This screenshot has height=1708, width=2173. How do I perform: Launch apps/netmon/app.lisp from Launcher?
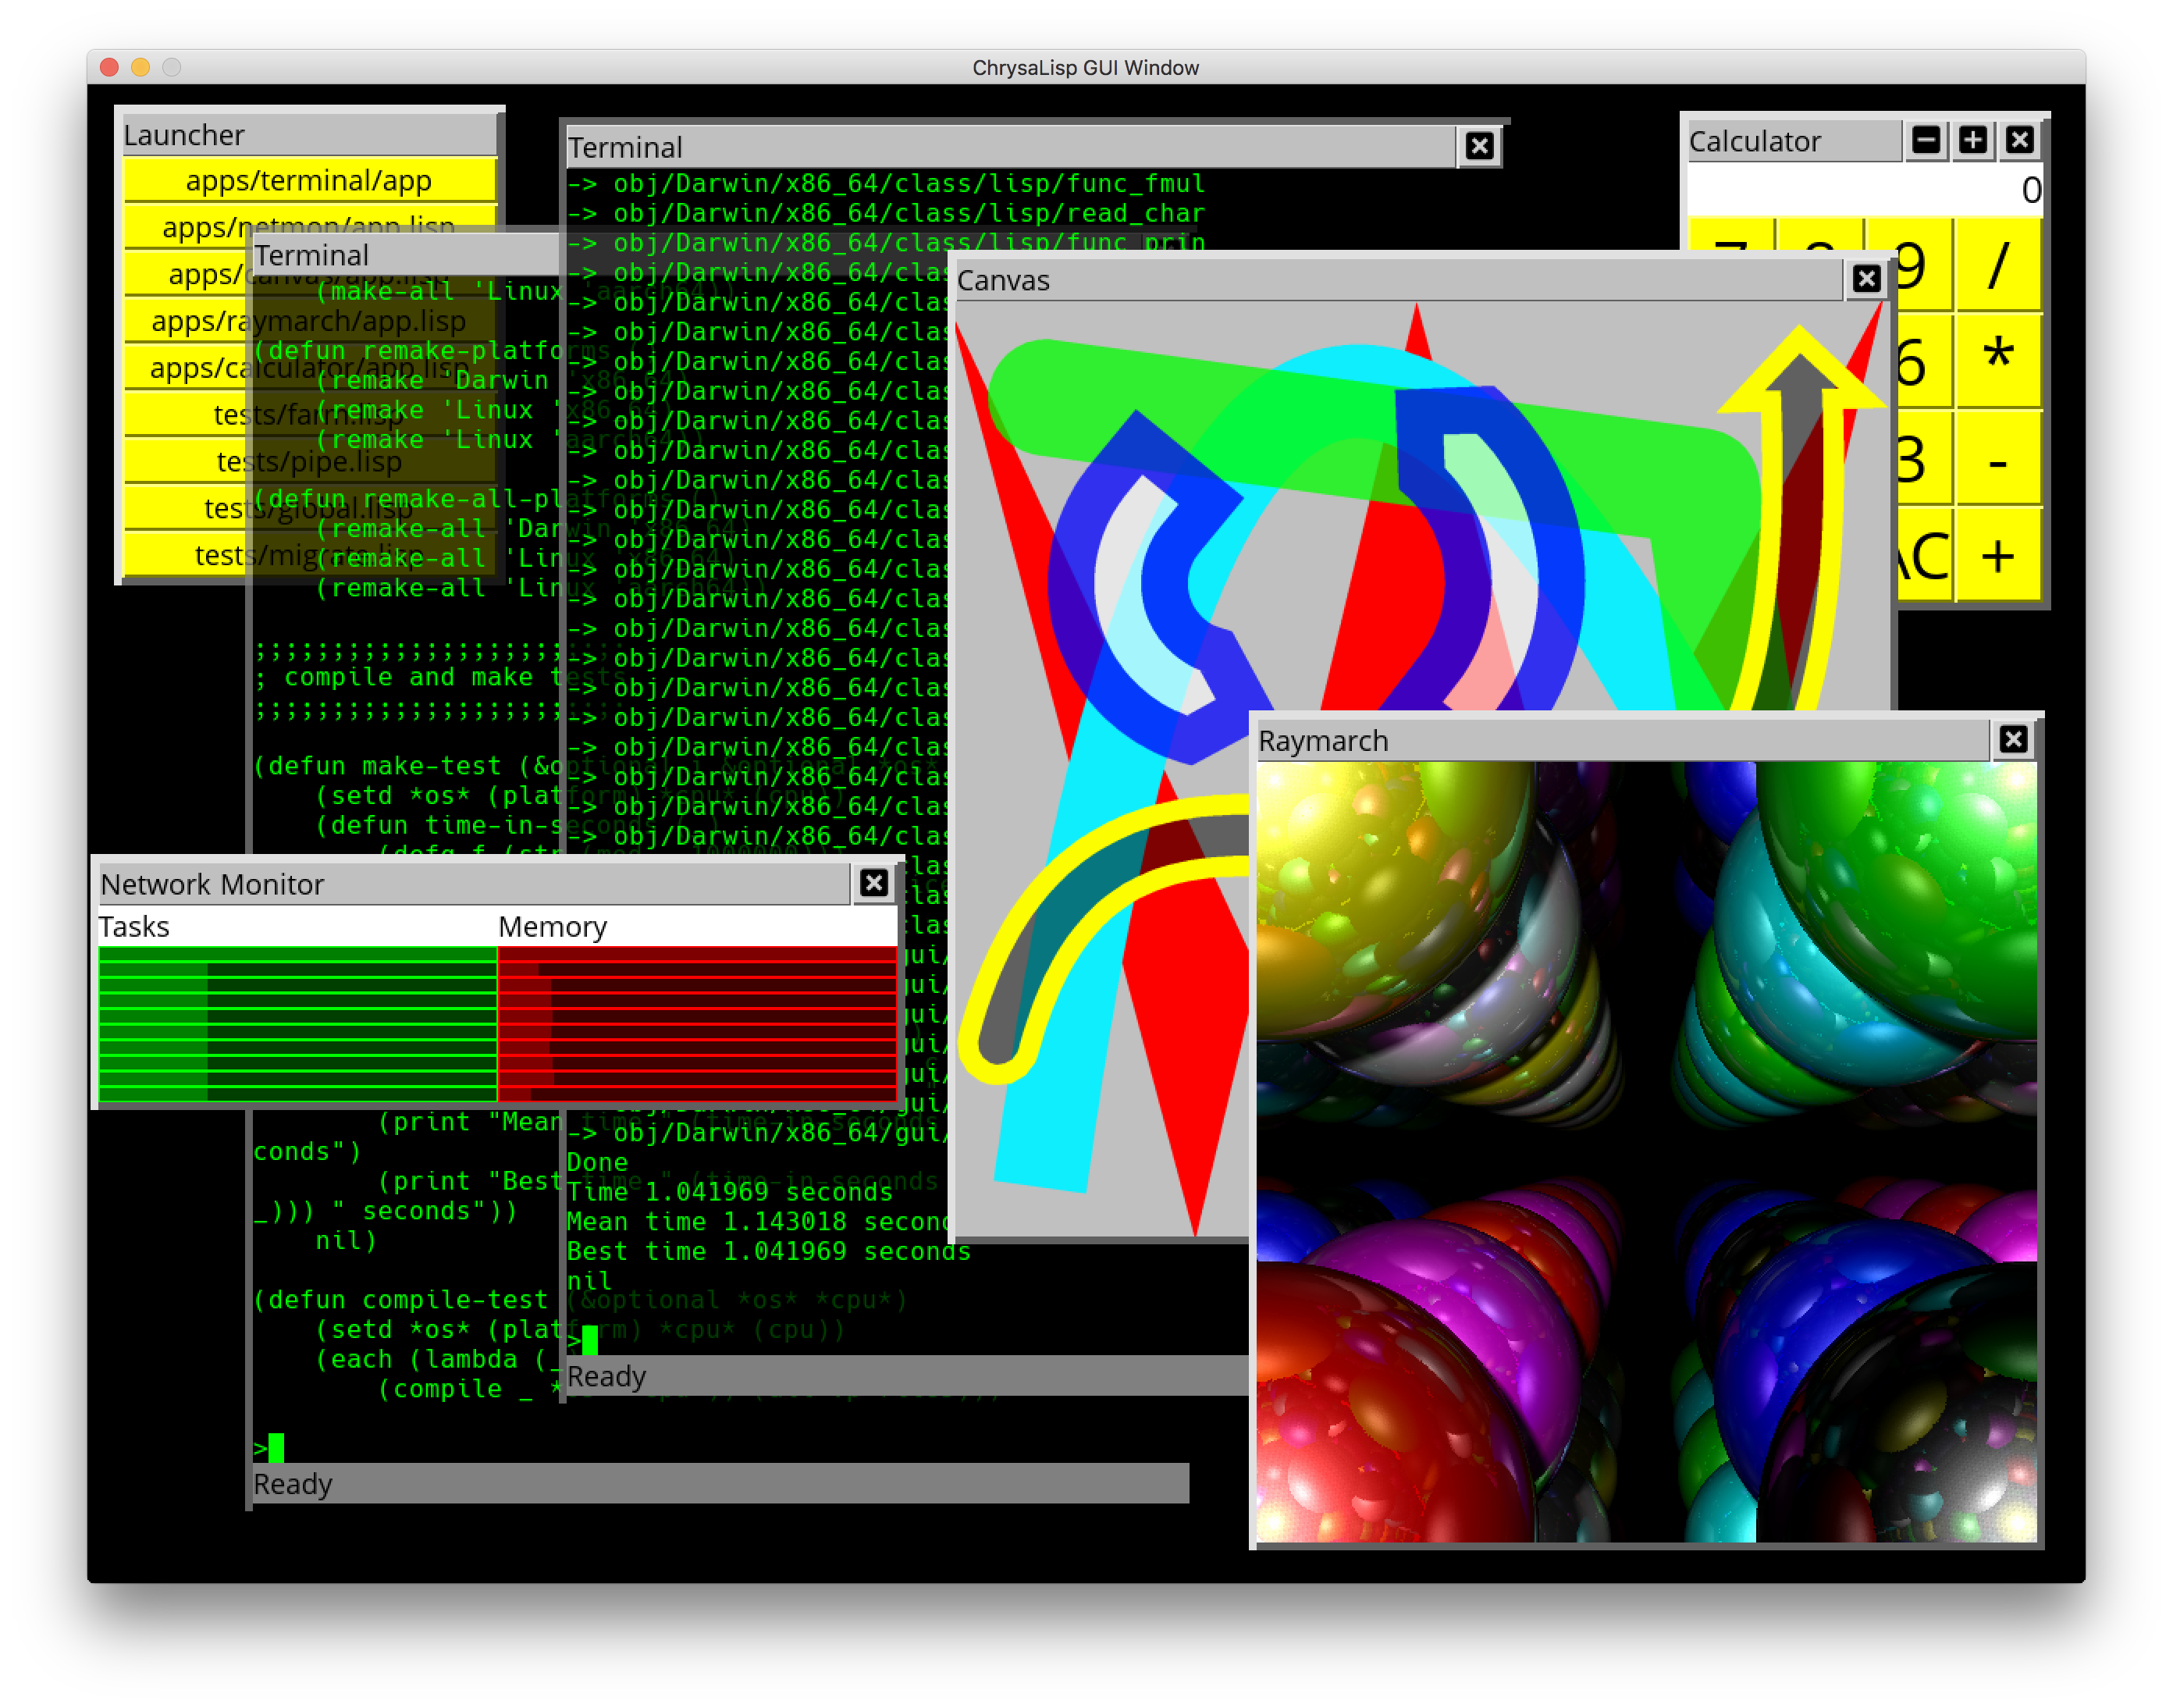pos(200,227)
